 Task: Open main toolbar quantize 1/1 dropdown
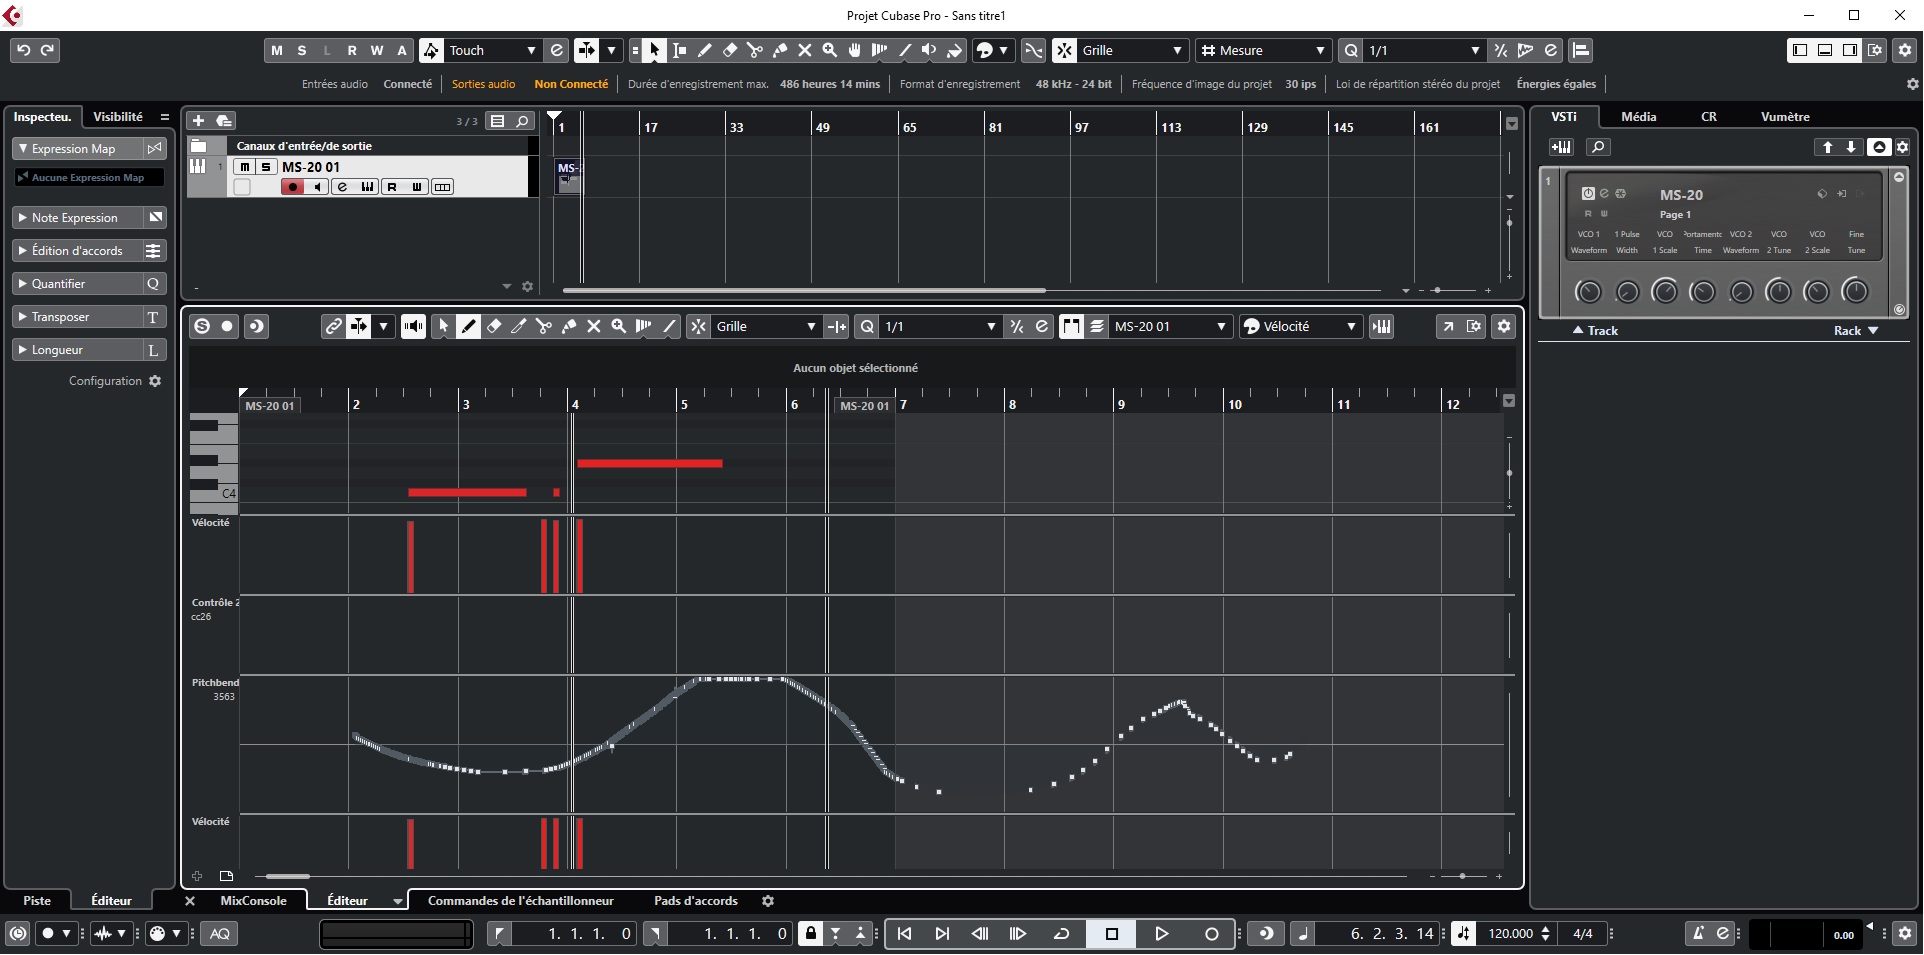coord(1423,50)
